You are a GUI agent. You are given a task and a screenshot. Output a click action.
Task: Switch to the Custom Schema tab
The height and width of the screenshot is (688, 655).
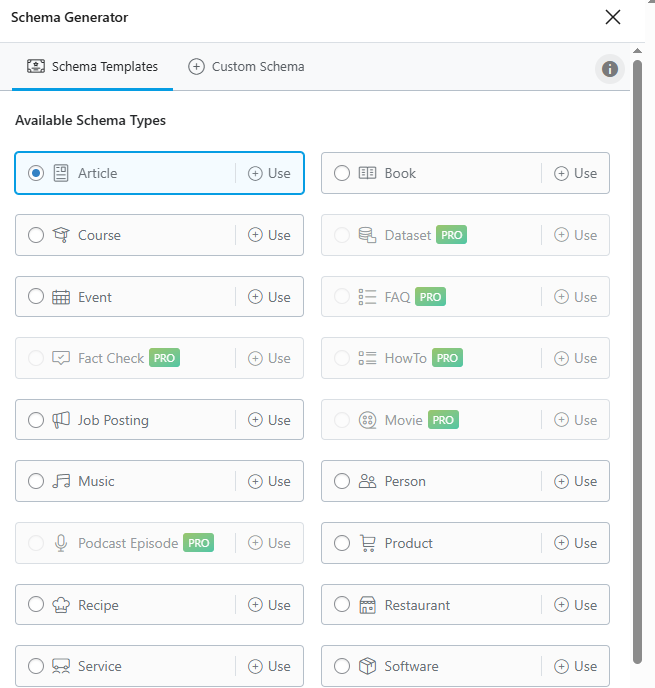246,67
